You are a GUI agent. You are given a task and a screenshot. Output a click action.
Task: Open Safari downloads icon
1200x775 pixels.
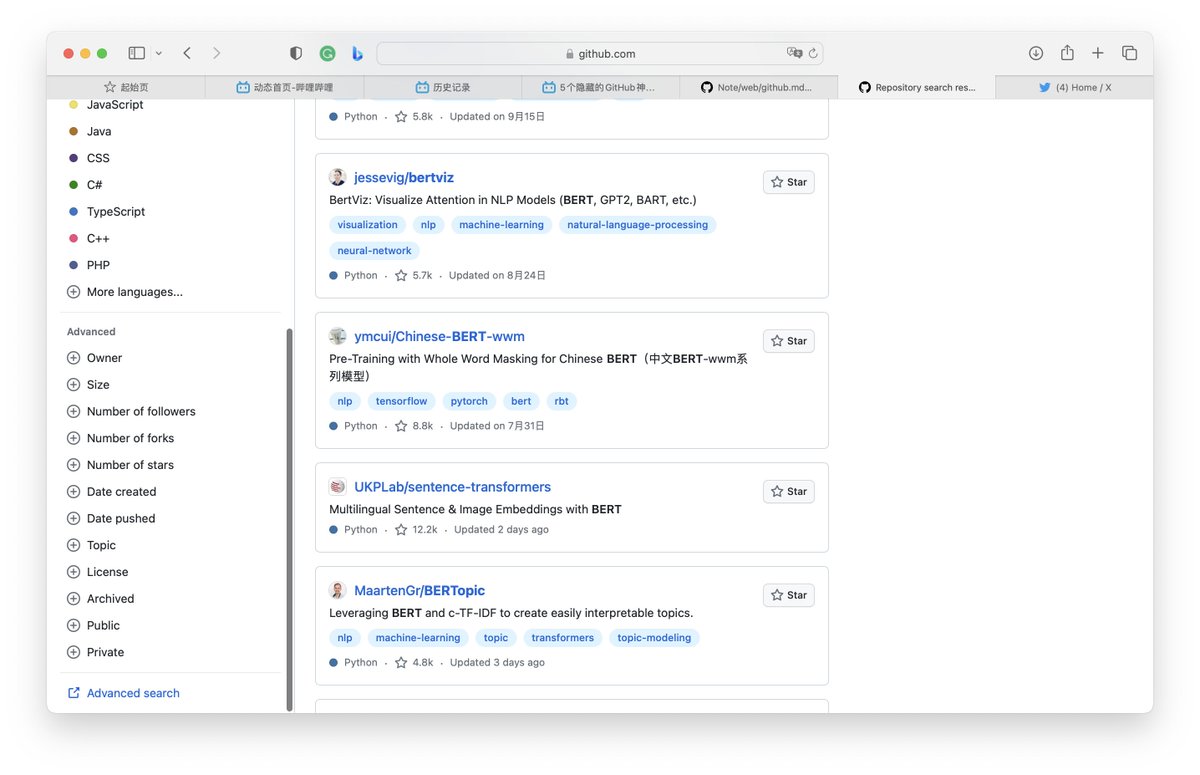point(1036,53)
